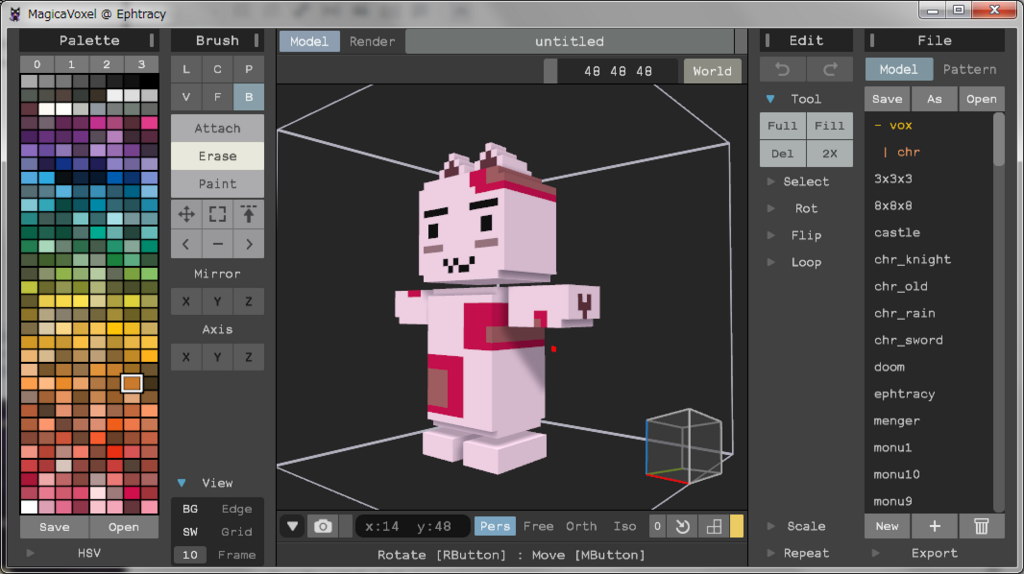Screen dimensions: 1024x574
Task: Pick the white swatch at palette bottom-left
Action: coord(29,507)
